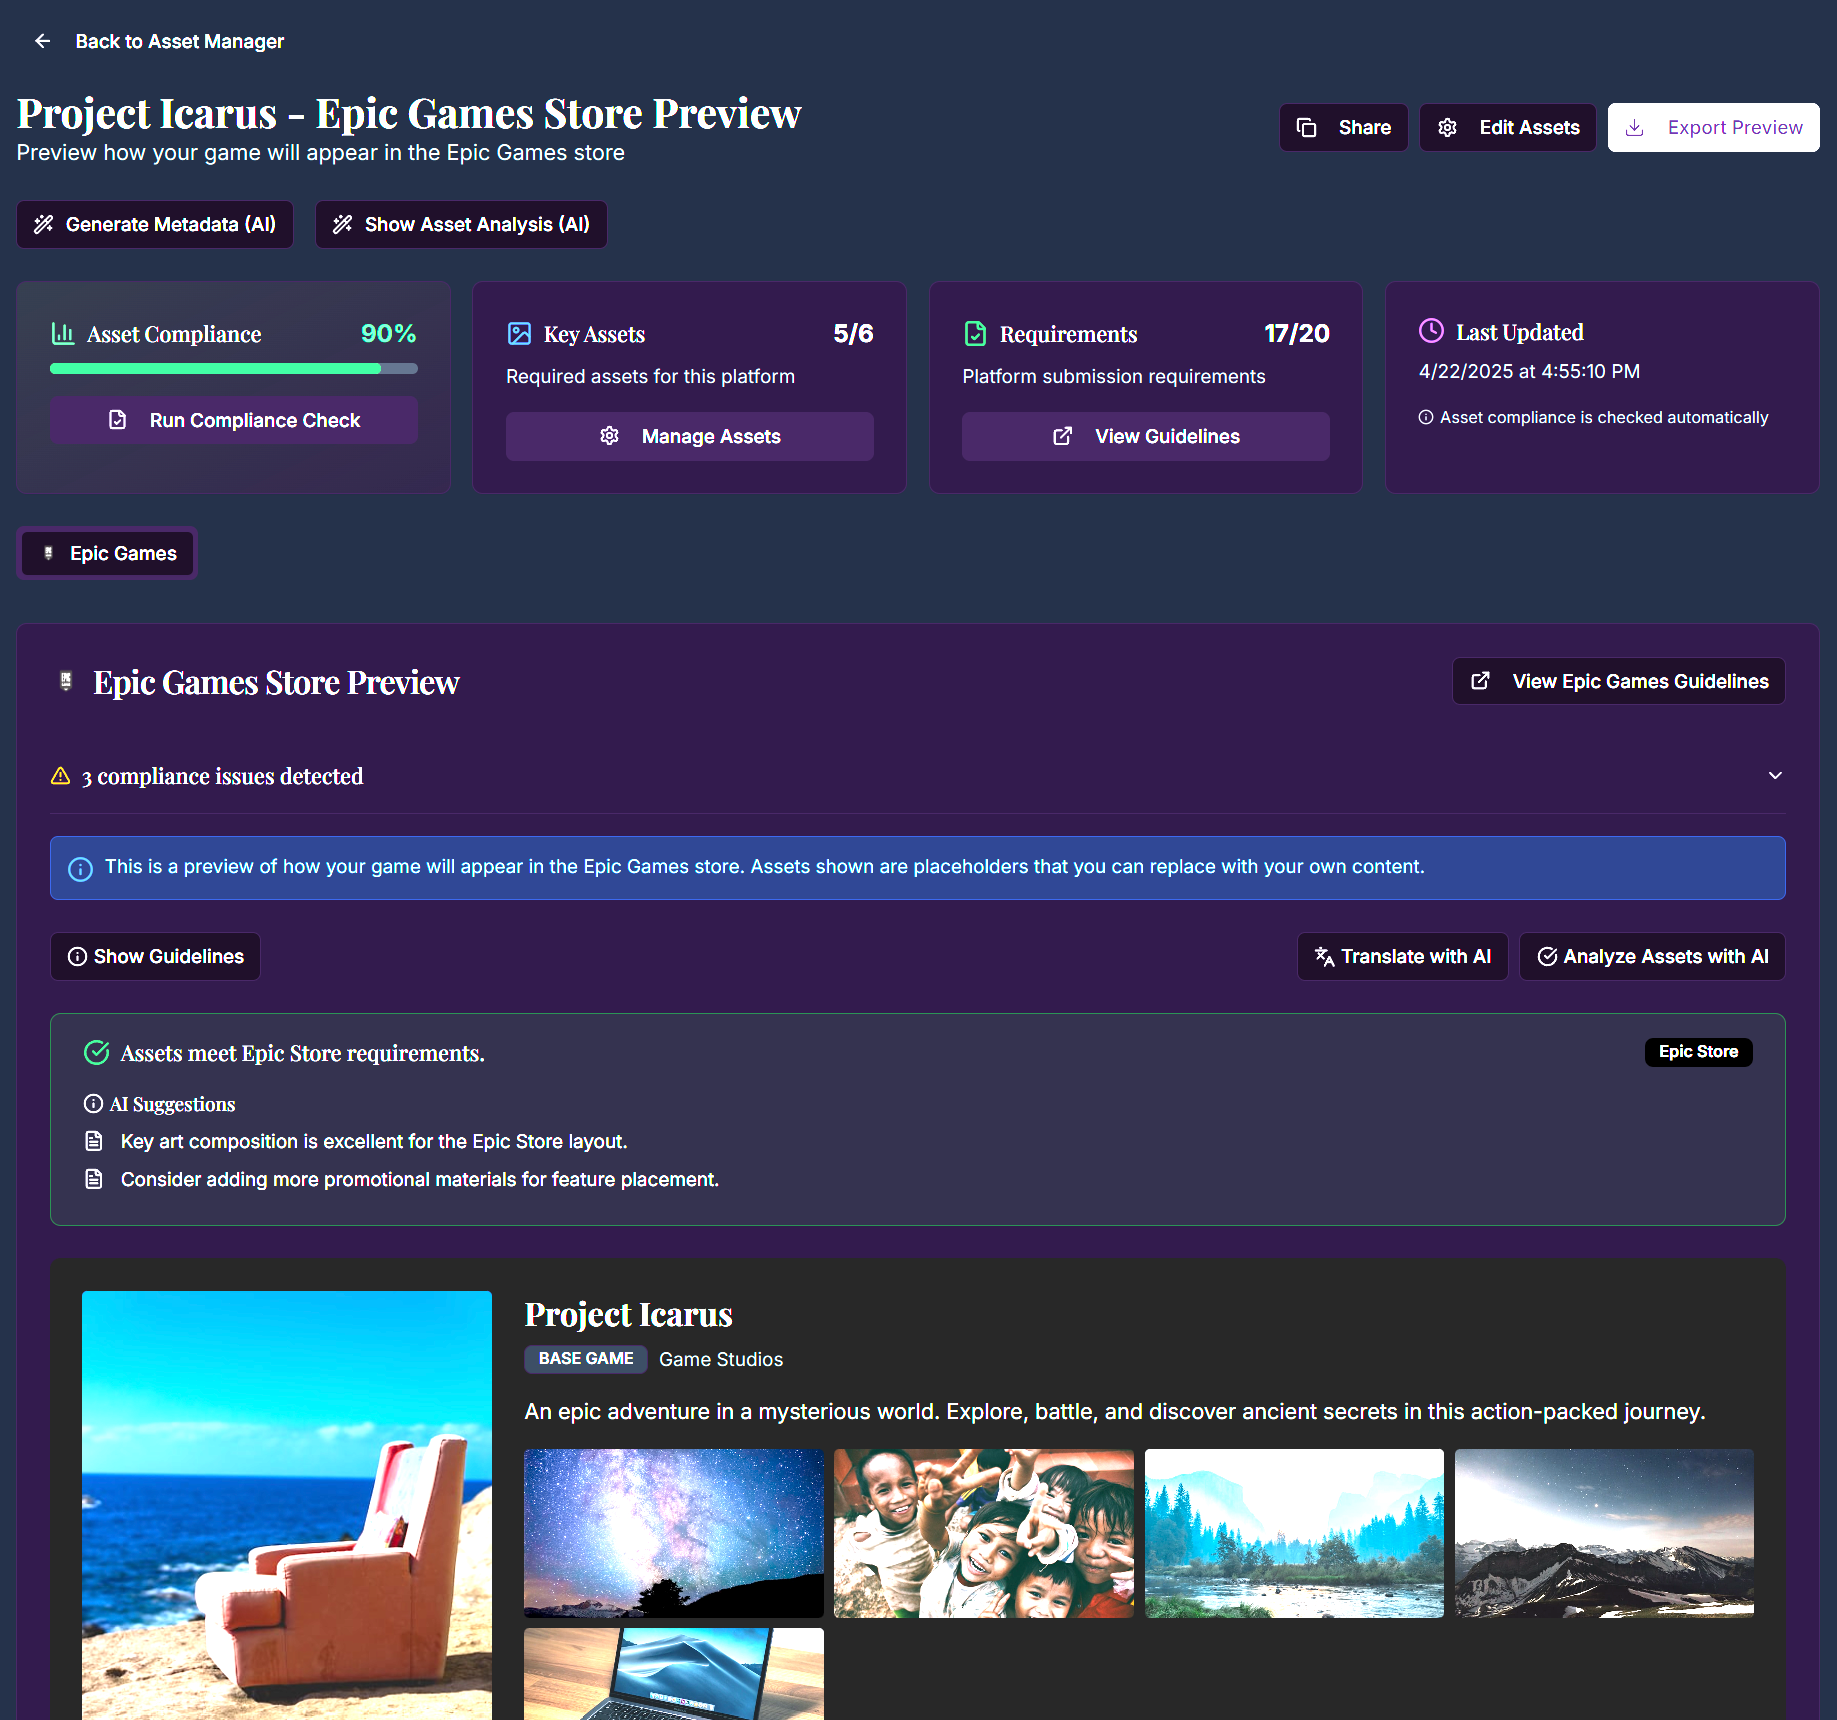Click the 17/20 Requirements count
This screenshot has height=1720, width=1837.
coord(1296,333)
